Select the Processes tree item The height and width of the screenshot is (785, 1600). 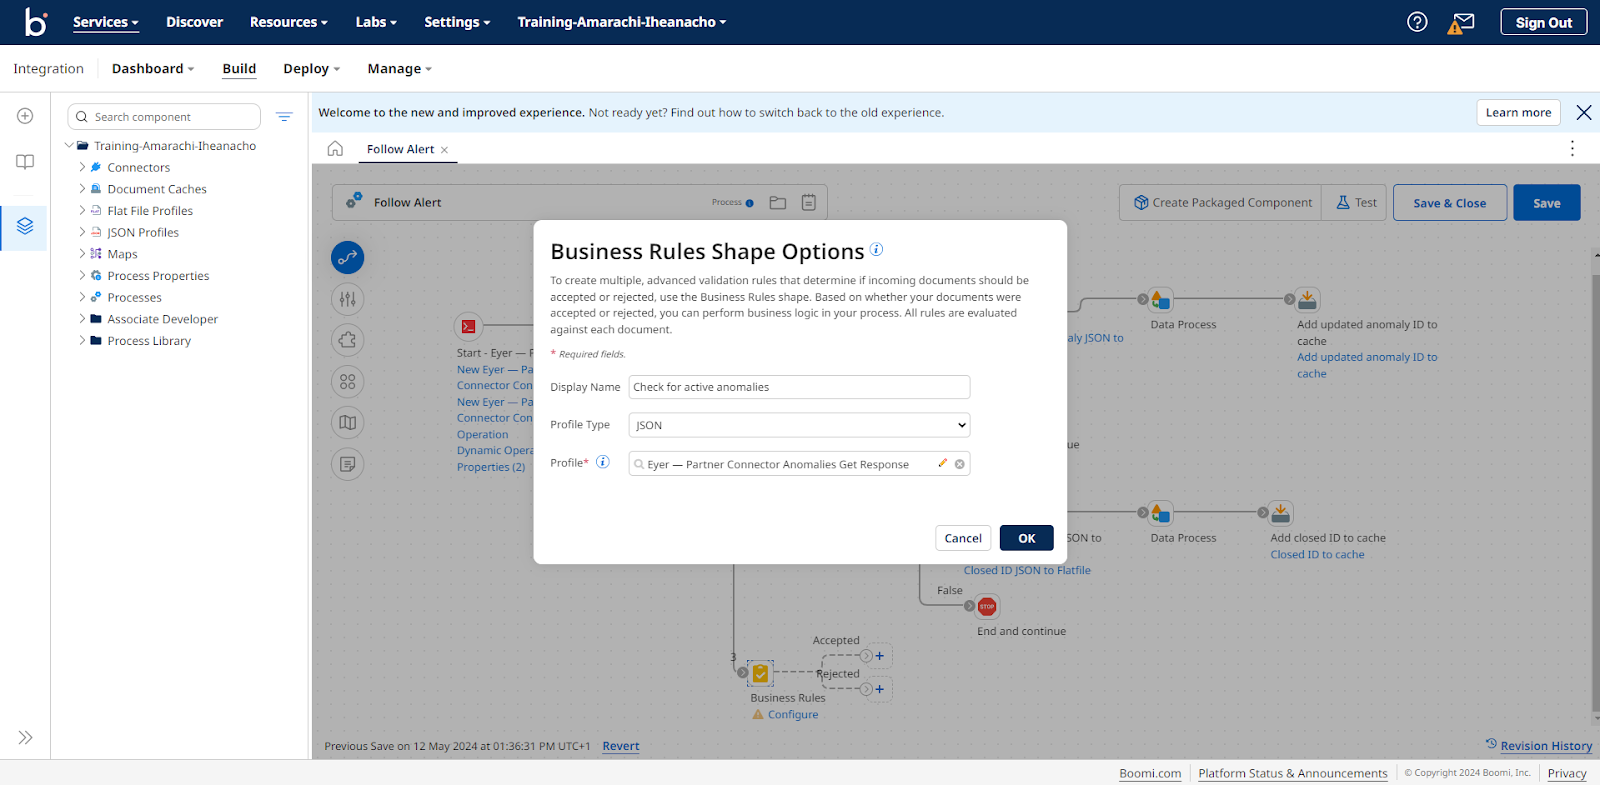tap(134, 297)
